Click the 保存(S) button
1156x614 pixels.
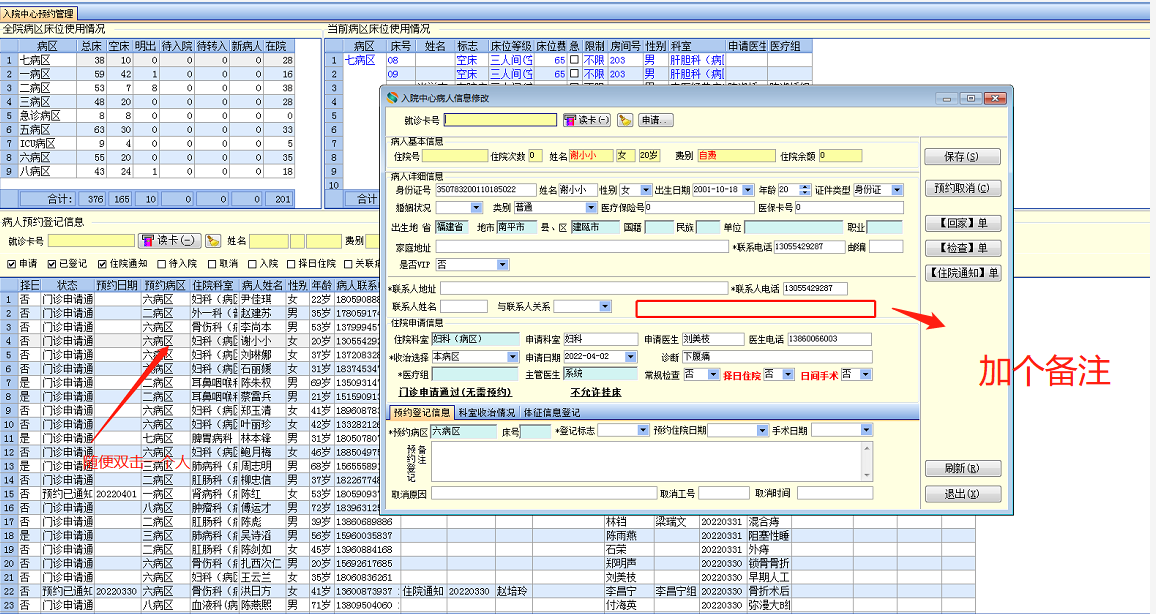coord(960,157)
